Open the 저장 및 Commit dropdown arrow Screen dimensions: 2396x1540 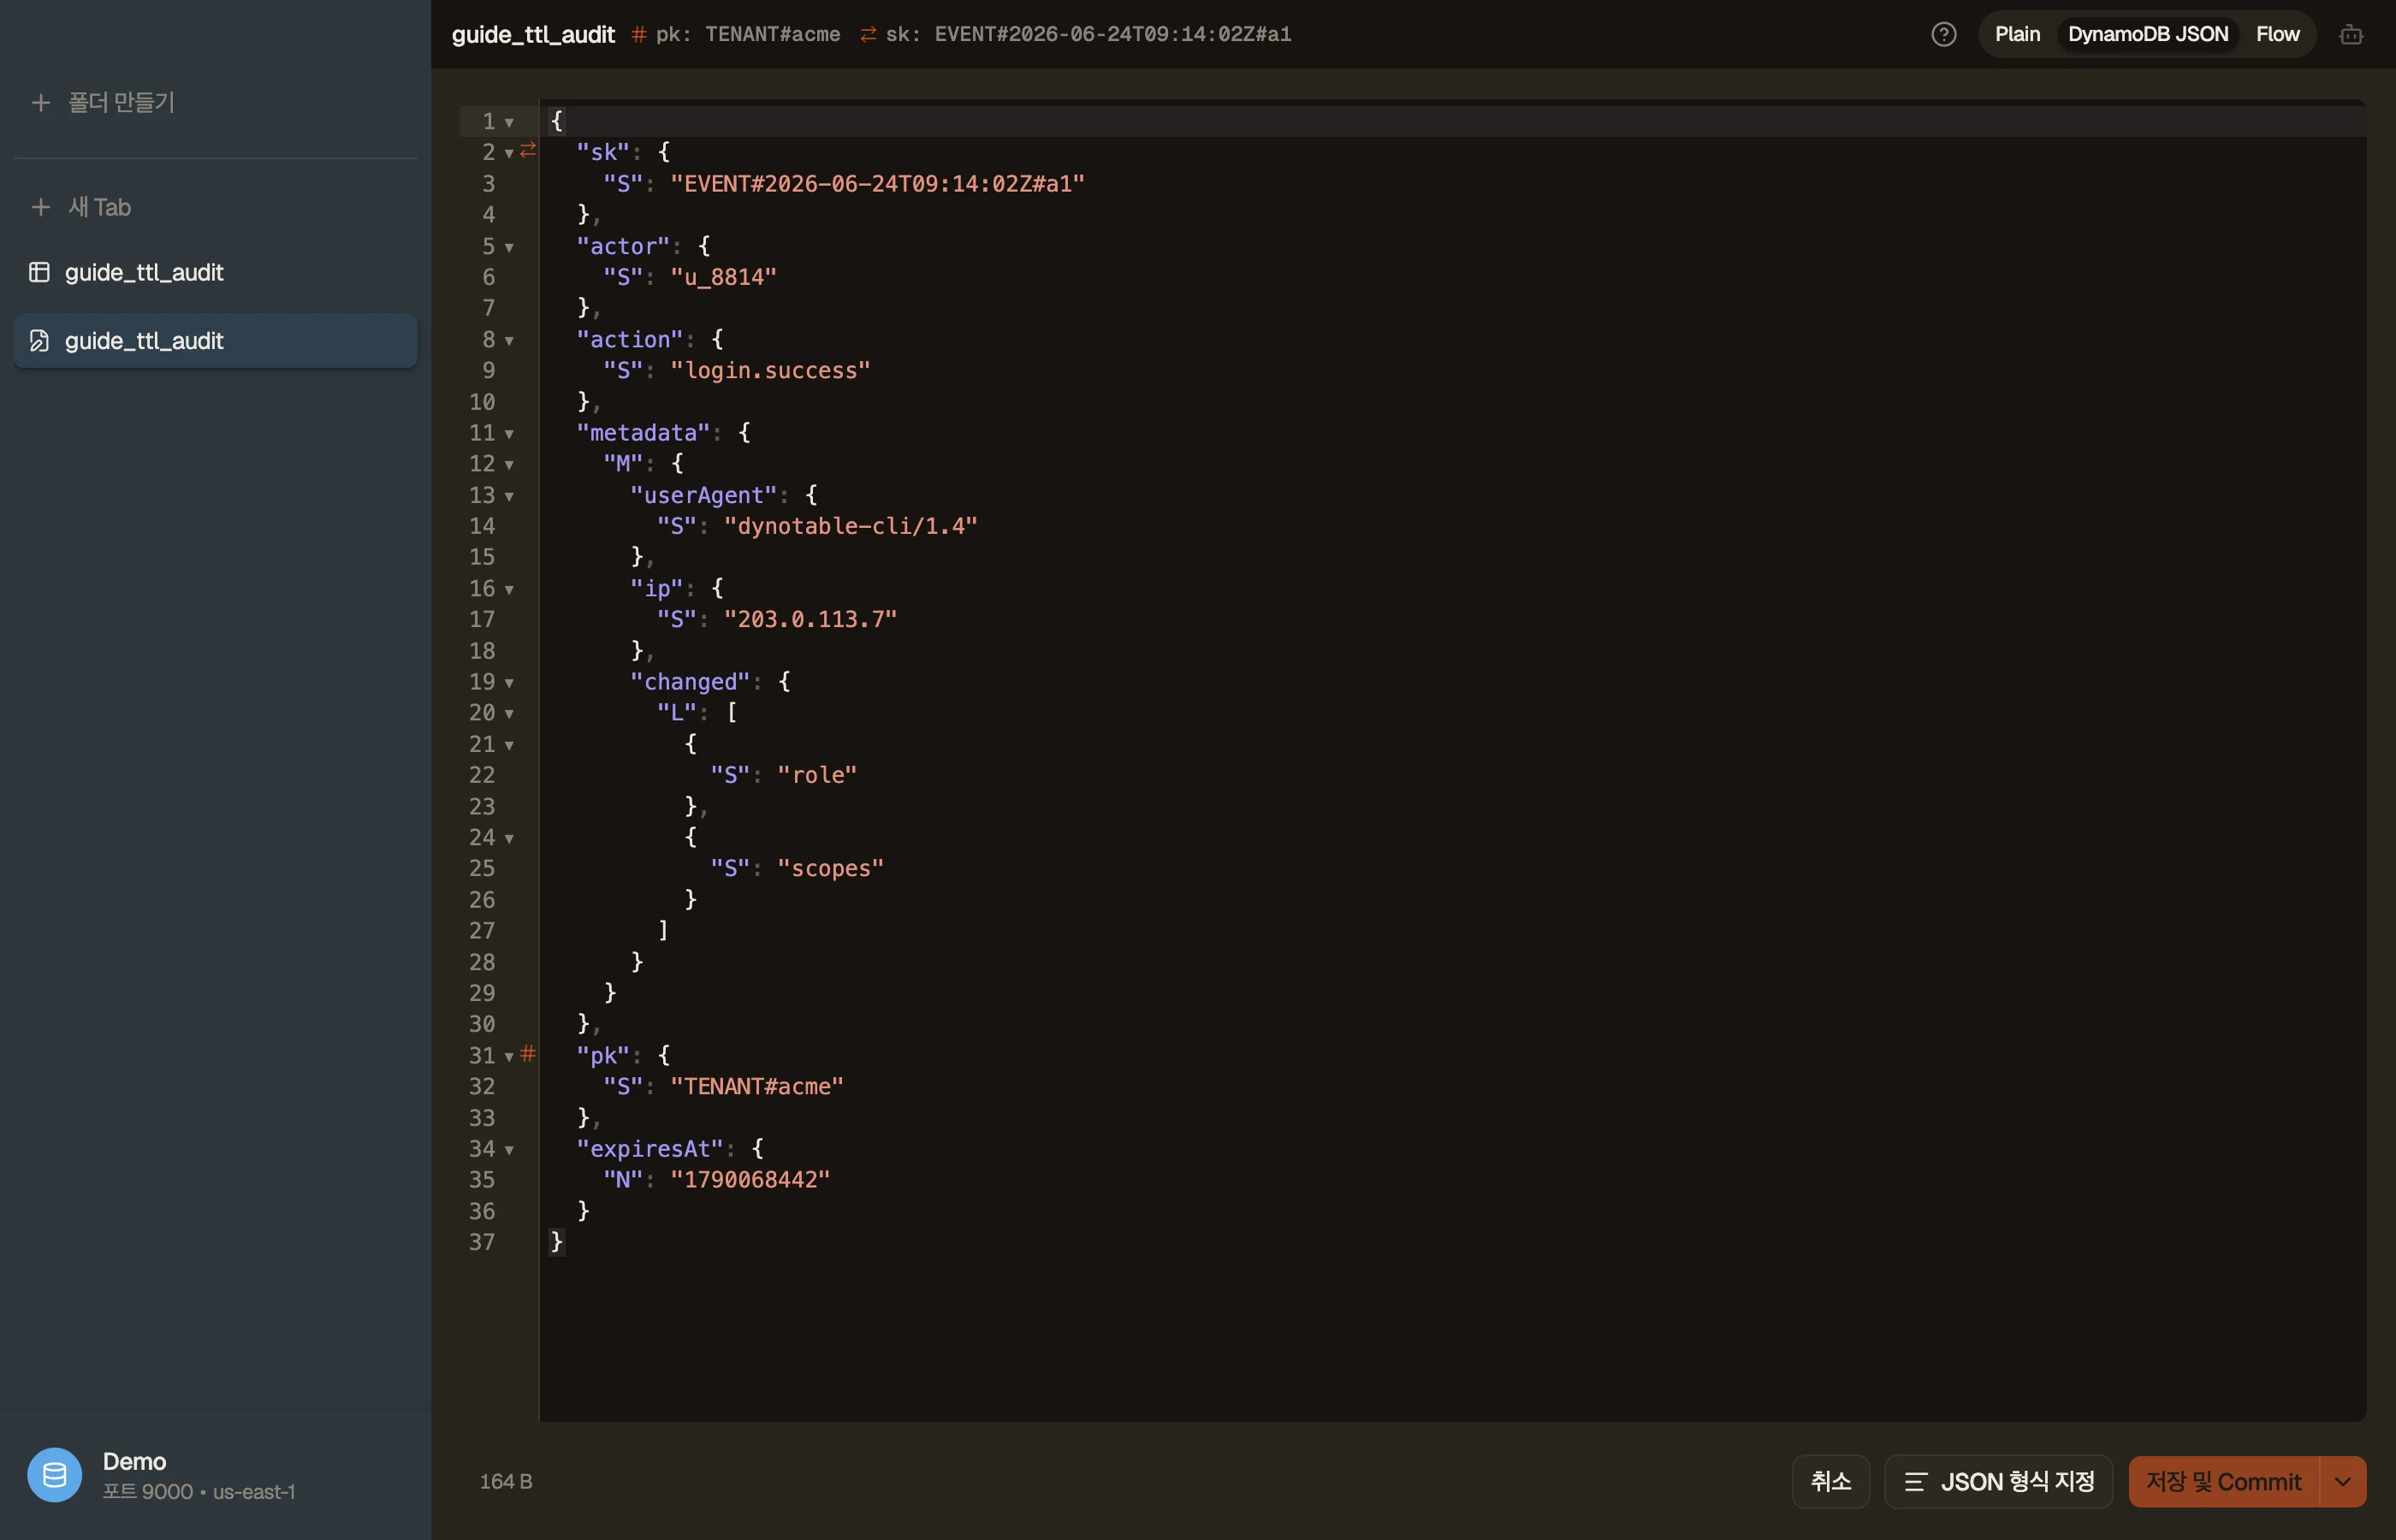(x=2342, y=1481)
